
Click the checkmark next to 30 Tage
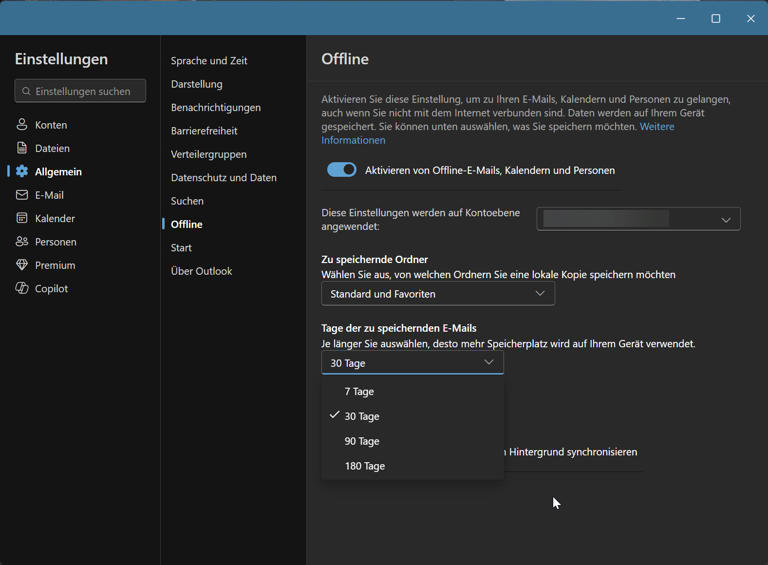click(335, 415)
